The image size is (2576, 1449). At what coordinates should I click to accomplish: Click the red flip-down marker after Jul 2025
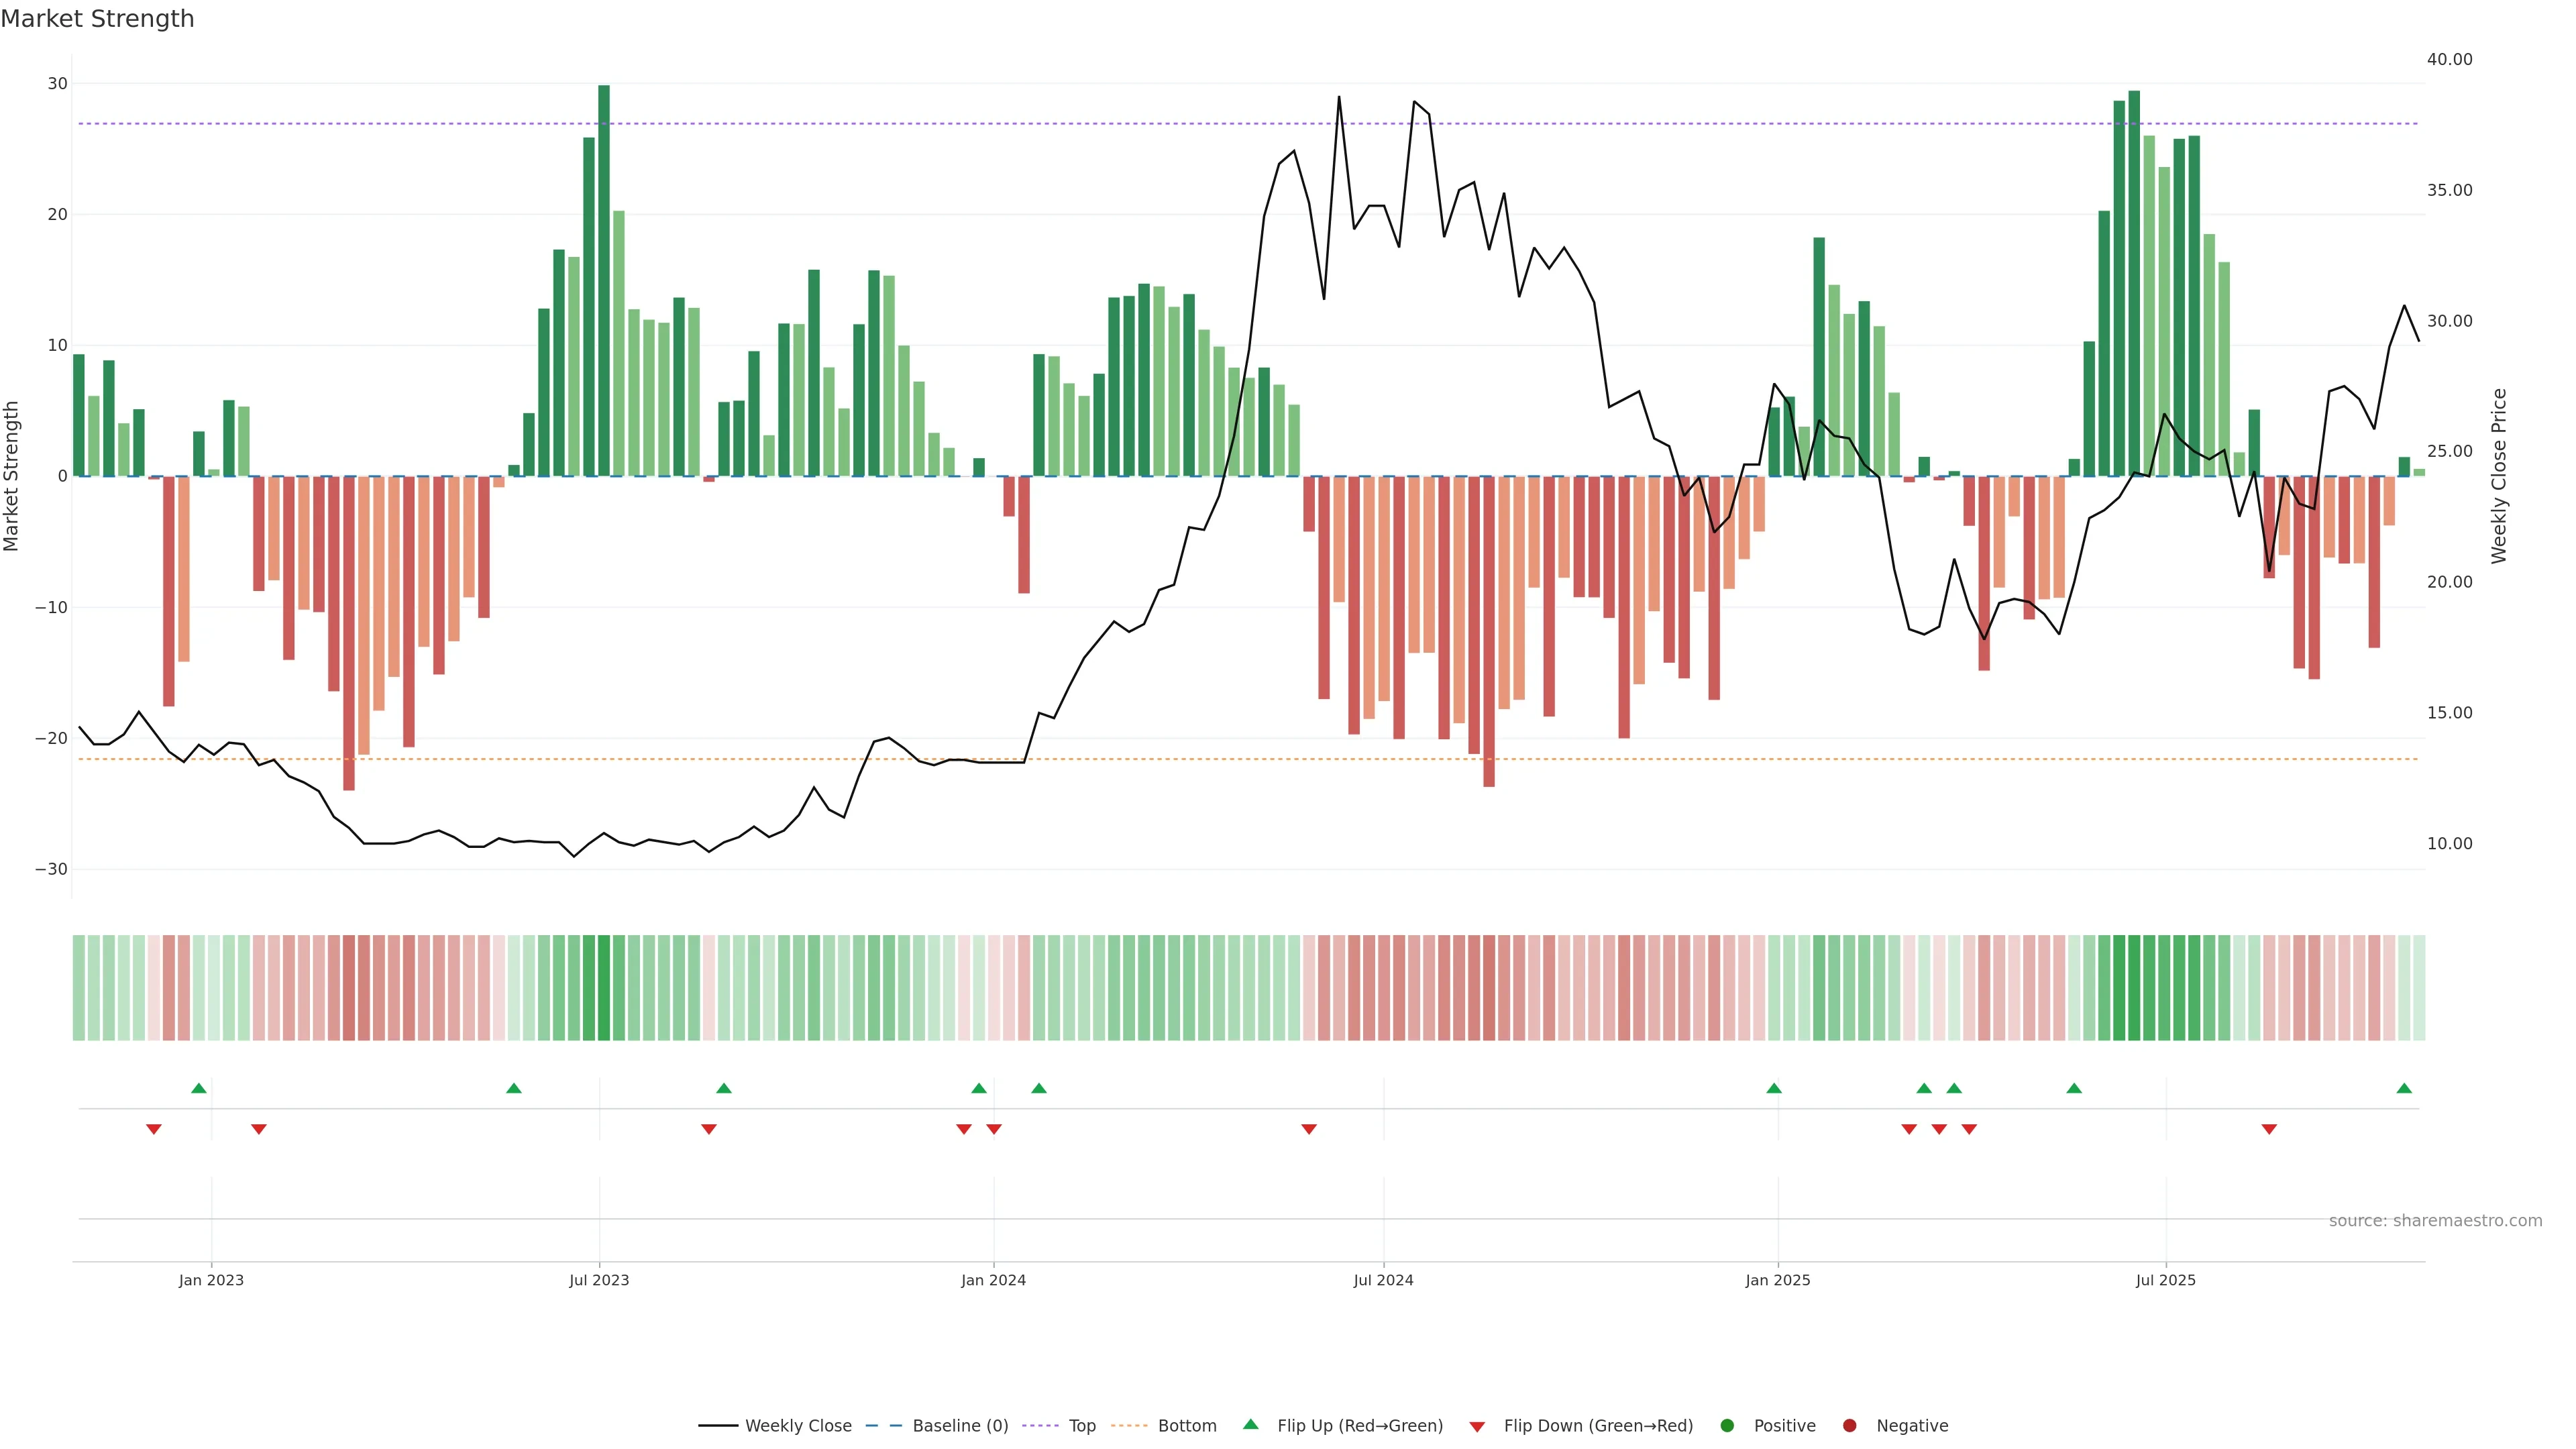click(x=2269, y=1129)
